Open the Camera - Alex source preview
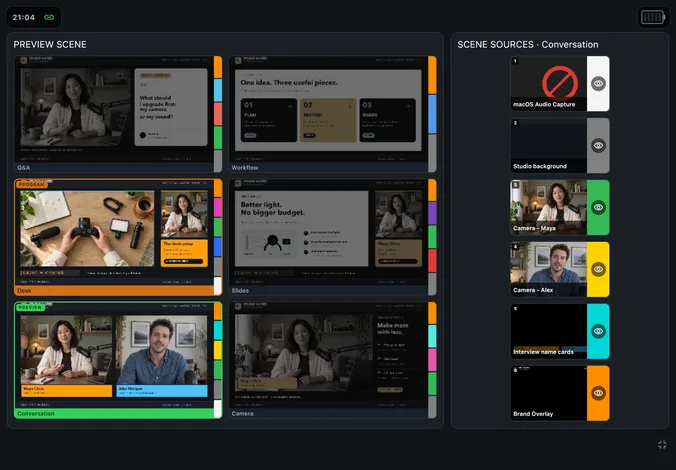The height and width of the screenshot is (470, 676). tap(548, 269)
